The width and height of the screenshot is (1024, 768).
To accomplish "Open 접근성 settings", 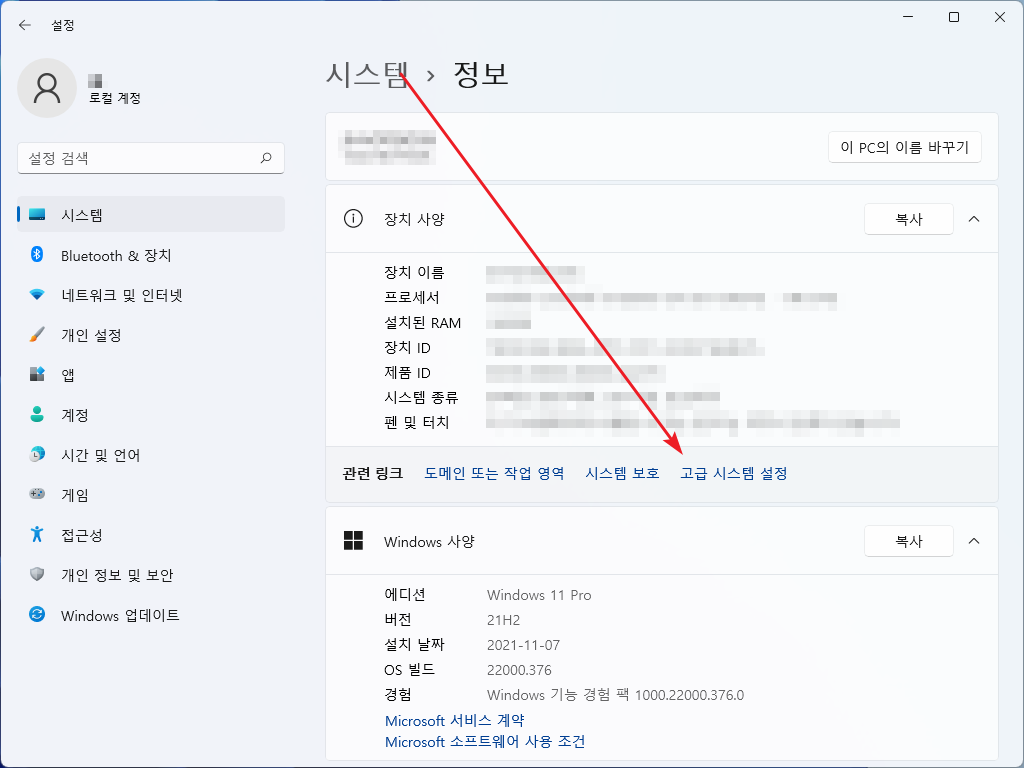I will point(151,534).
